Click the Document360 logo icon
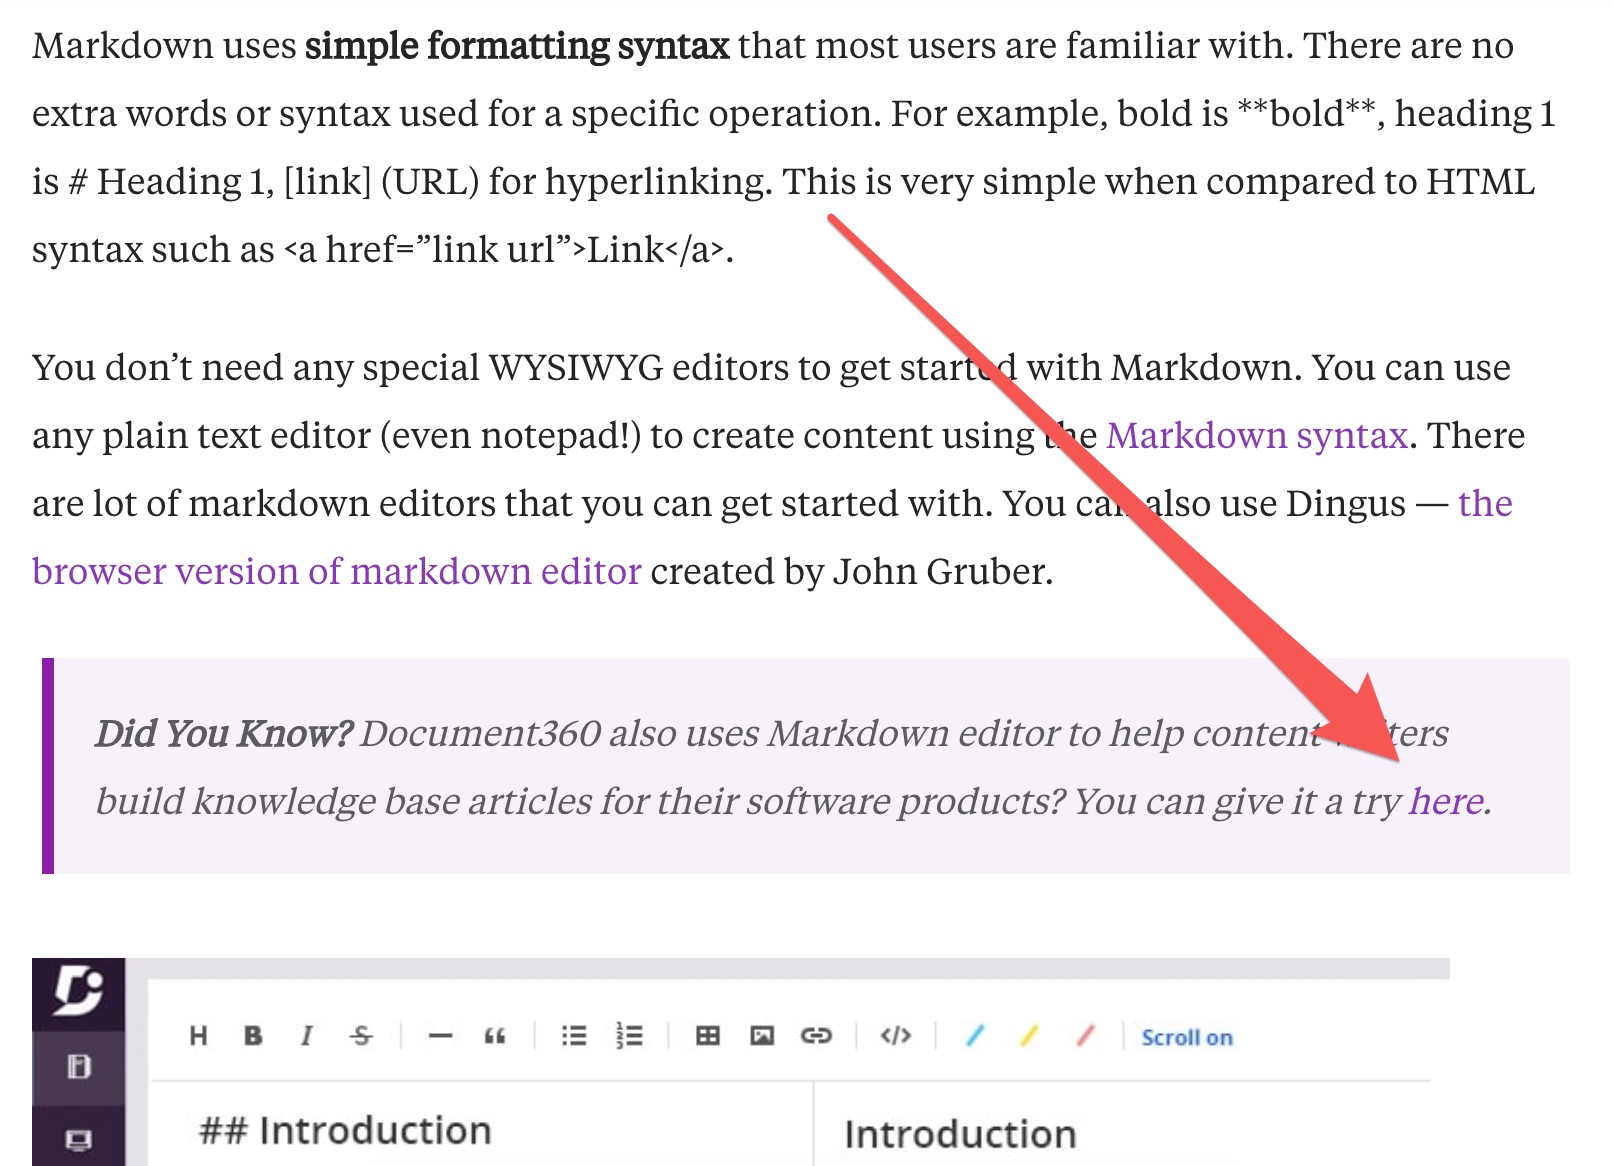The height and width of the screenshot is (1166, 1614). click(x=78, y=991)
